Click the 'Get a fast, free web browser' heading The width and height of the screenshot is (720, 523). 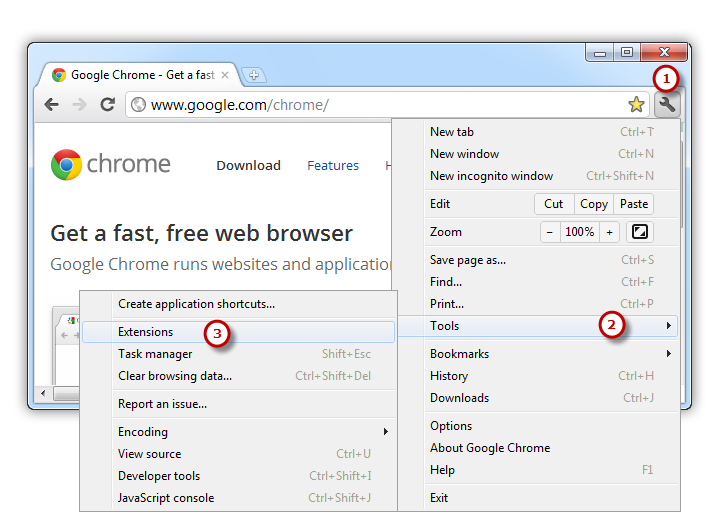tap(202, 234)
